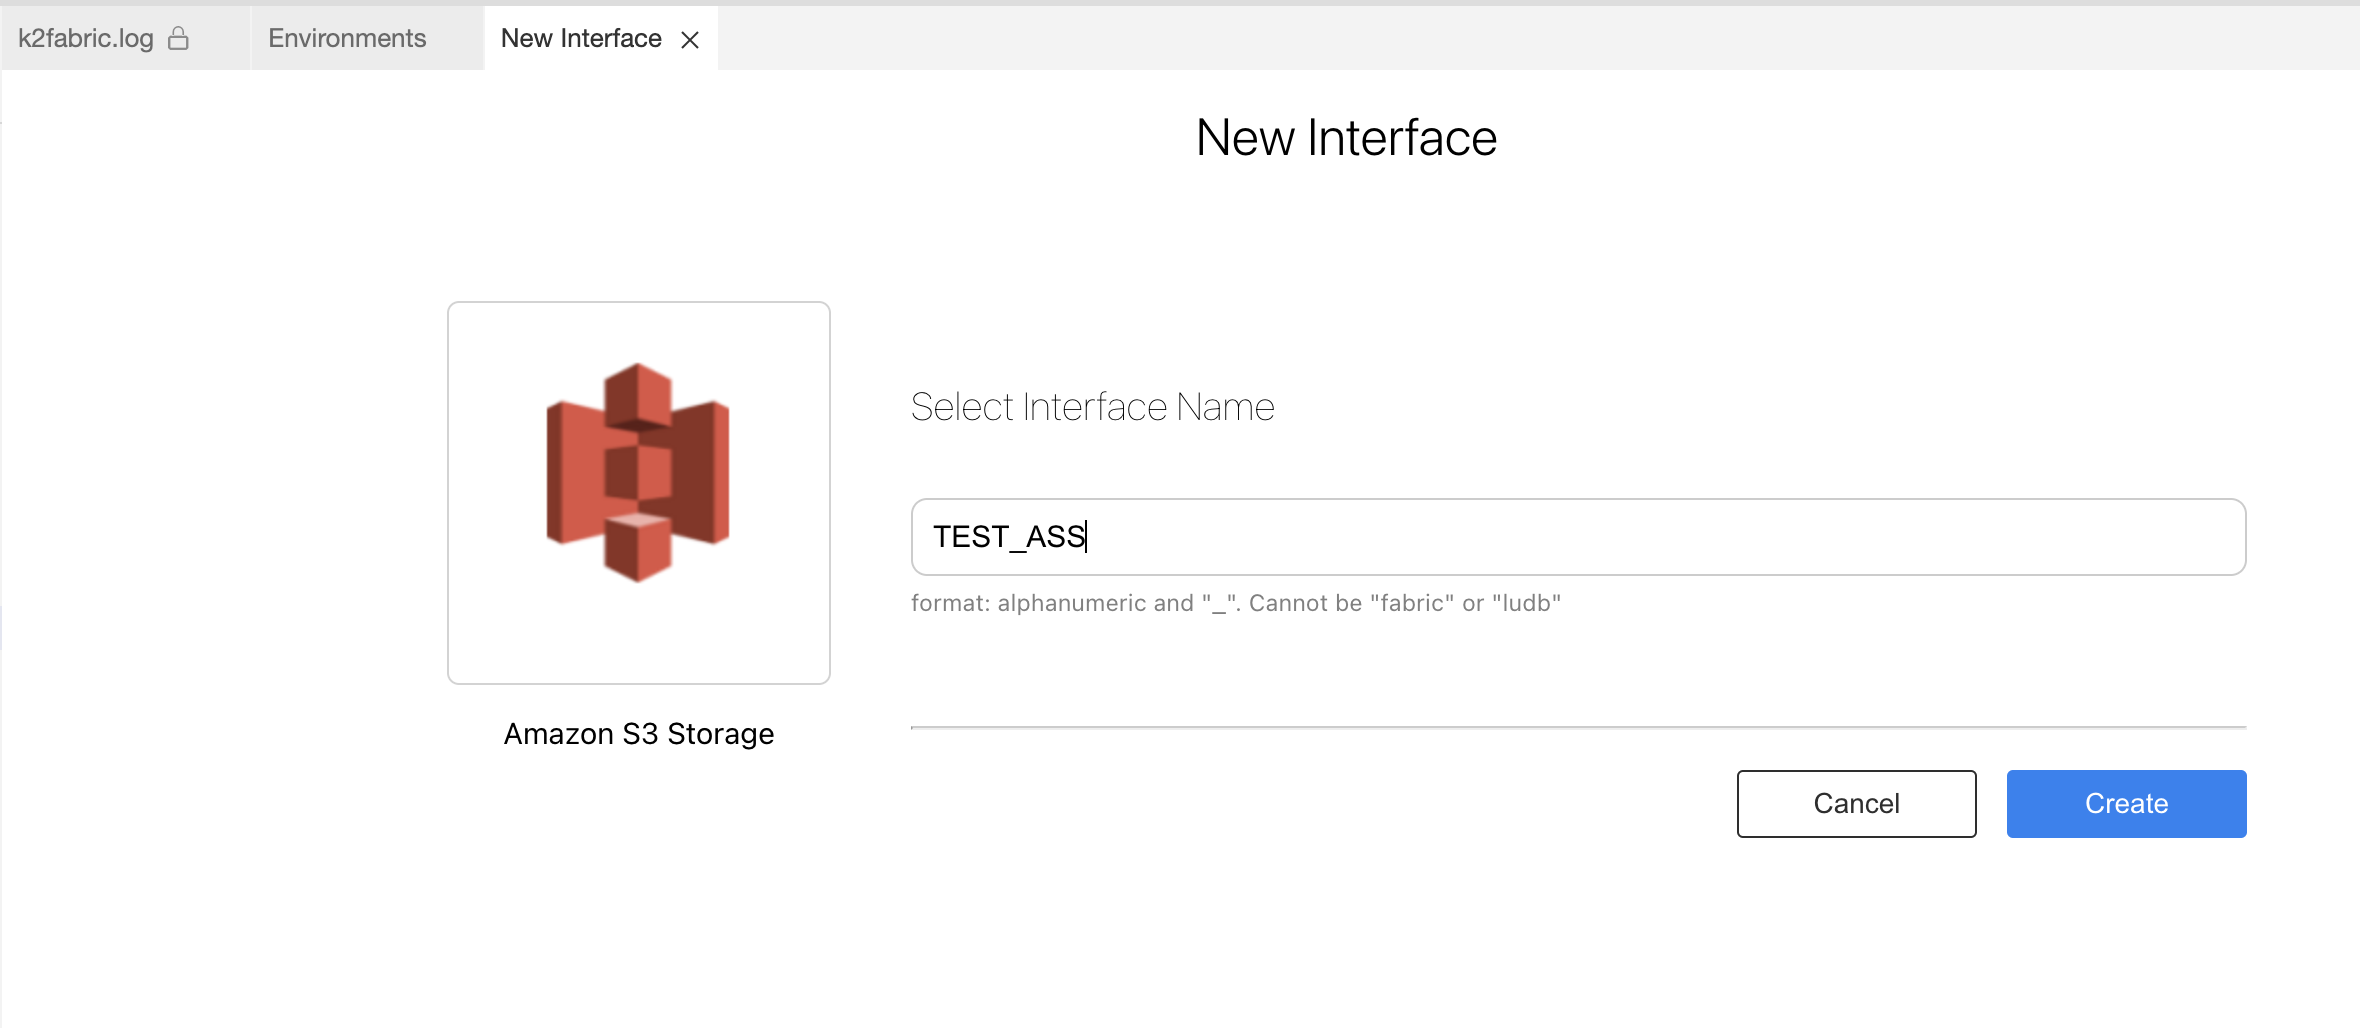Select the New Interface tab label
This screenshot has width=2360, height=1028.
point(581,38)
